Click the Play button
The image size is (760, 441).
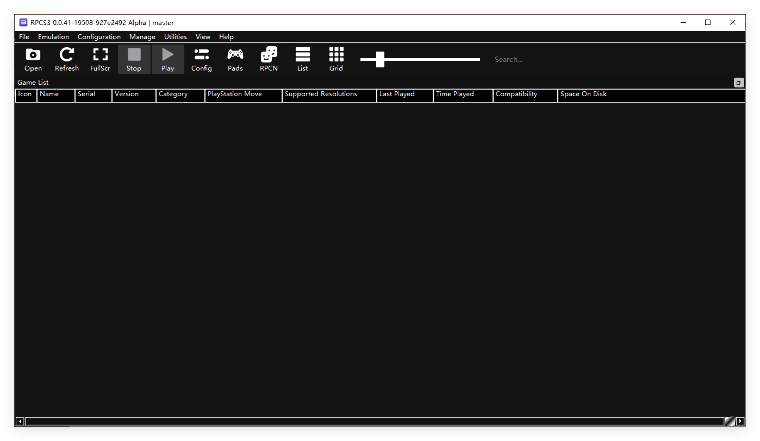tap(168, 60)
